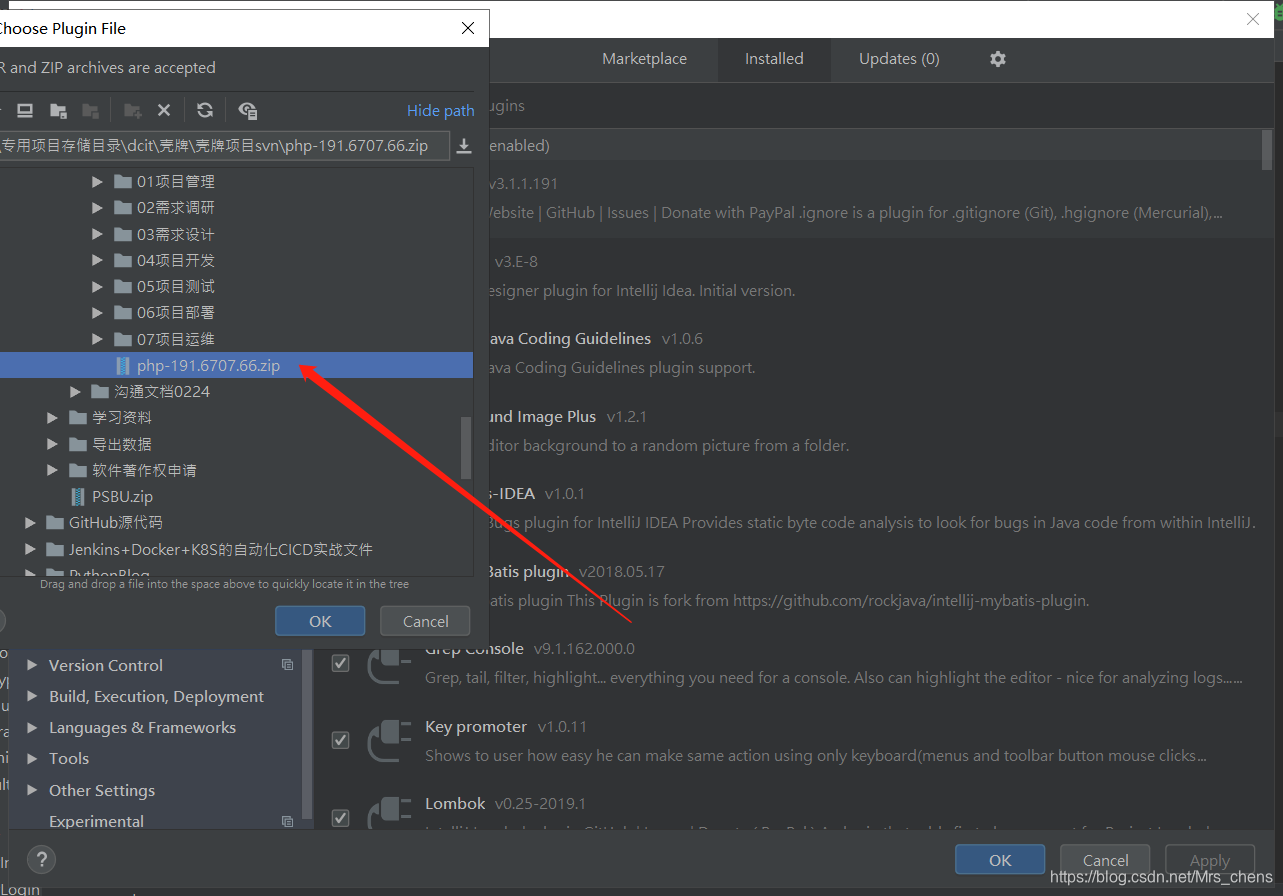The height and width of the screenshot is (896, 1283).
Task: Click copy icon beside Experimental
Action: (288, 821)
